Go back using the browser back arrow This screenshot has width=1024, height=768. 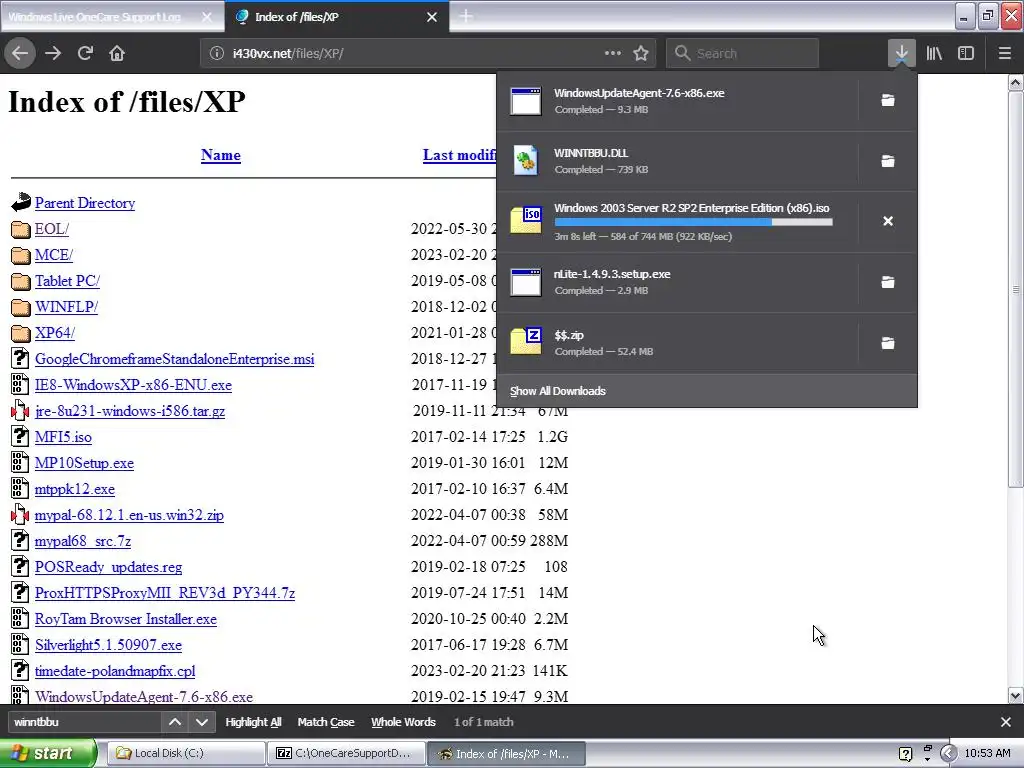(20, 53)
